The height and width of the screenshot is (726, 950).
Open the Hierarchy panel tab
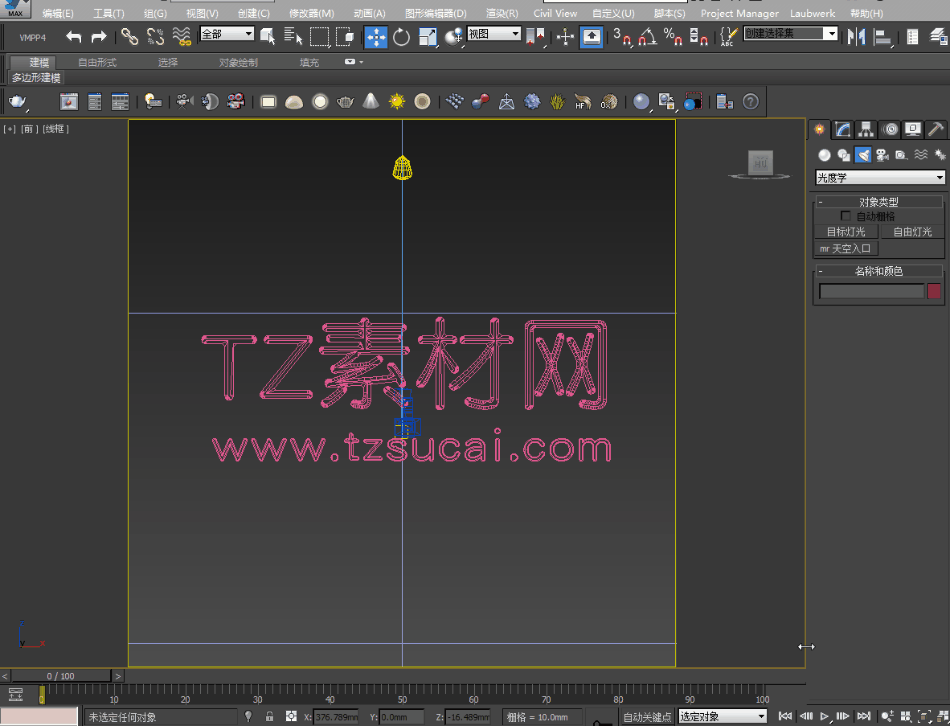coord(866,129)
